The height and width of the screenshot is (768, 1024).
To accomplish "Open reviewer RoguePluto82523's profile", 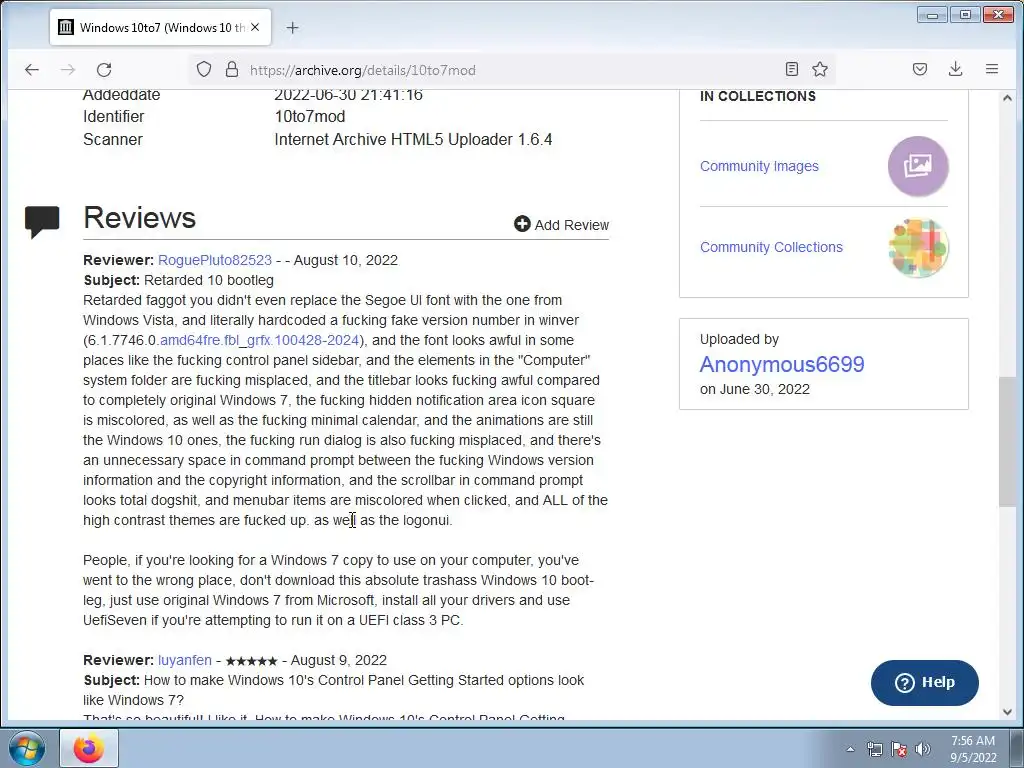I will (215, 260).
